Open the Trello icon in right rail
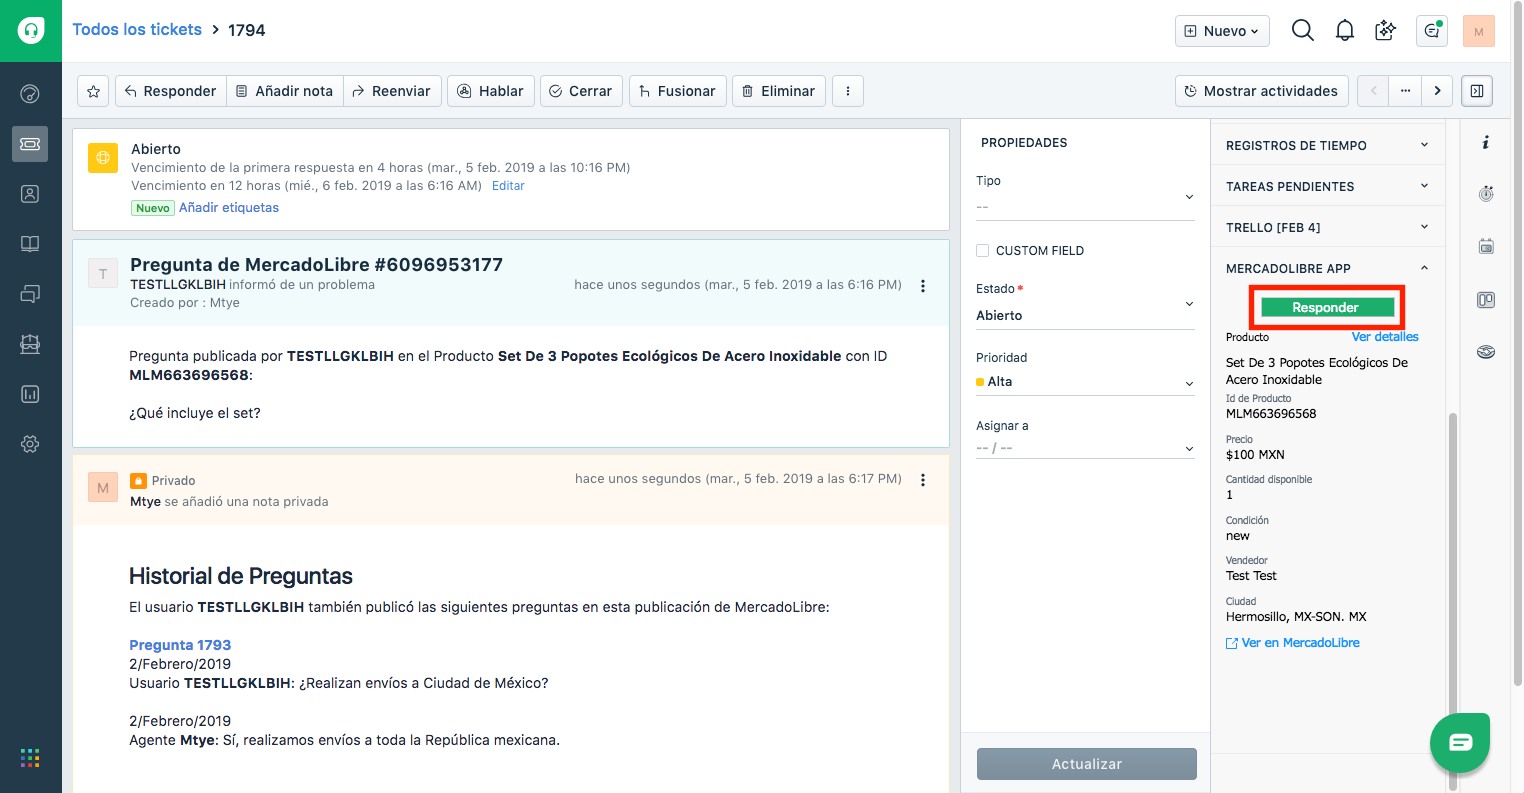Viewport: 1524px width, 793px height. (1486, 299)
